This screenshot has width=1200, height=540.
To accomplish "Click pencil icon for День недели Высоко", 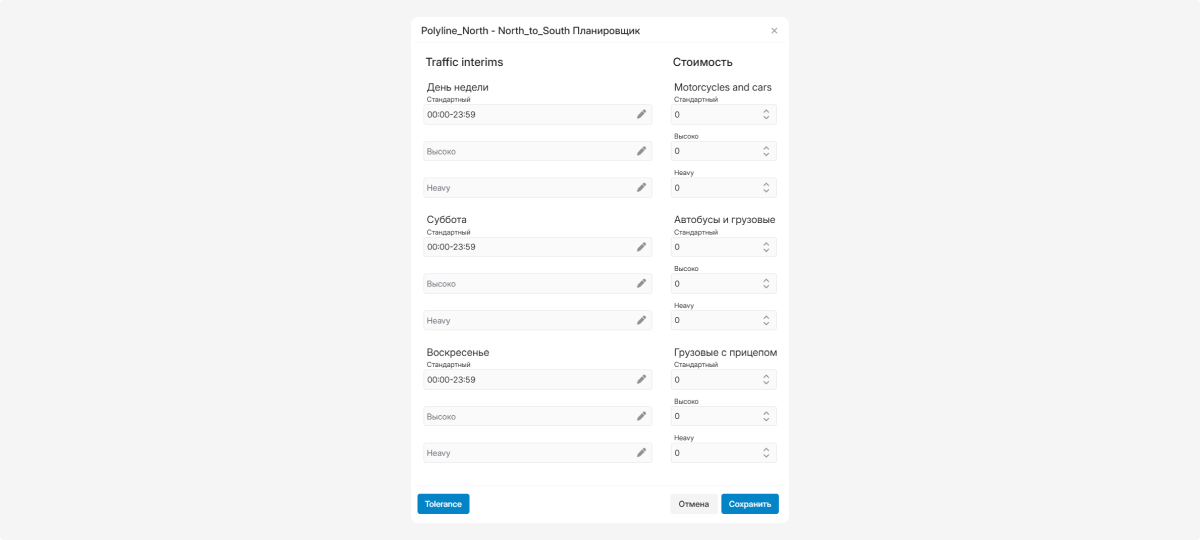I will point(642,151).
